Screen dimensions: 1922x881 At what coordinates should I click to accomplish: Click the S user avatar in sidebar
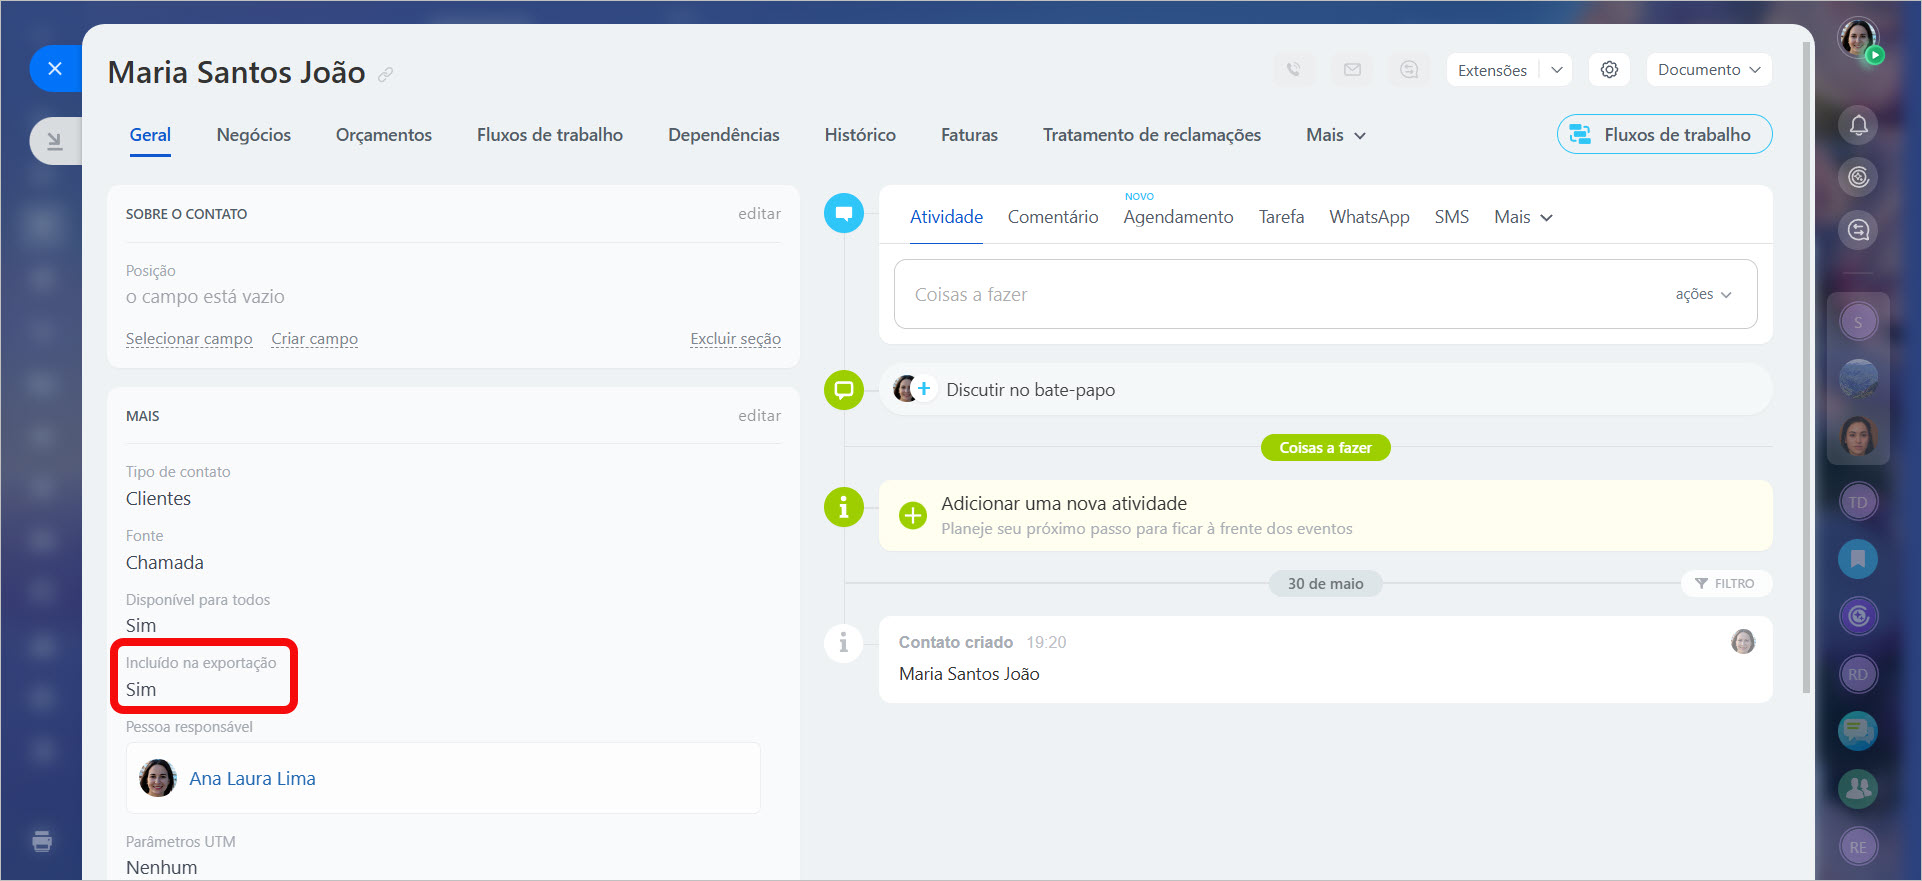(1858, 322)
